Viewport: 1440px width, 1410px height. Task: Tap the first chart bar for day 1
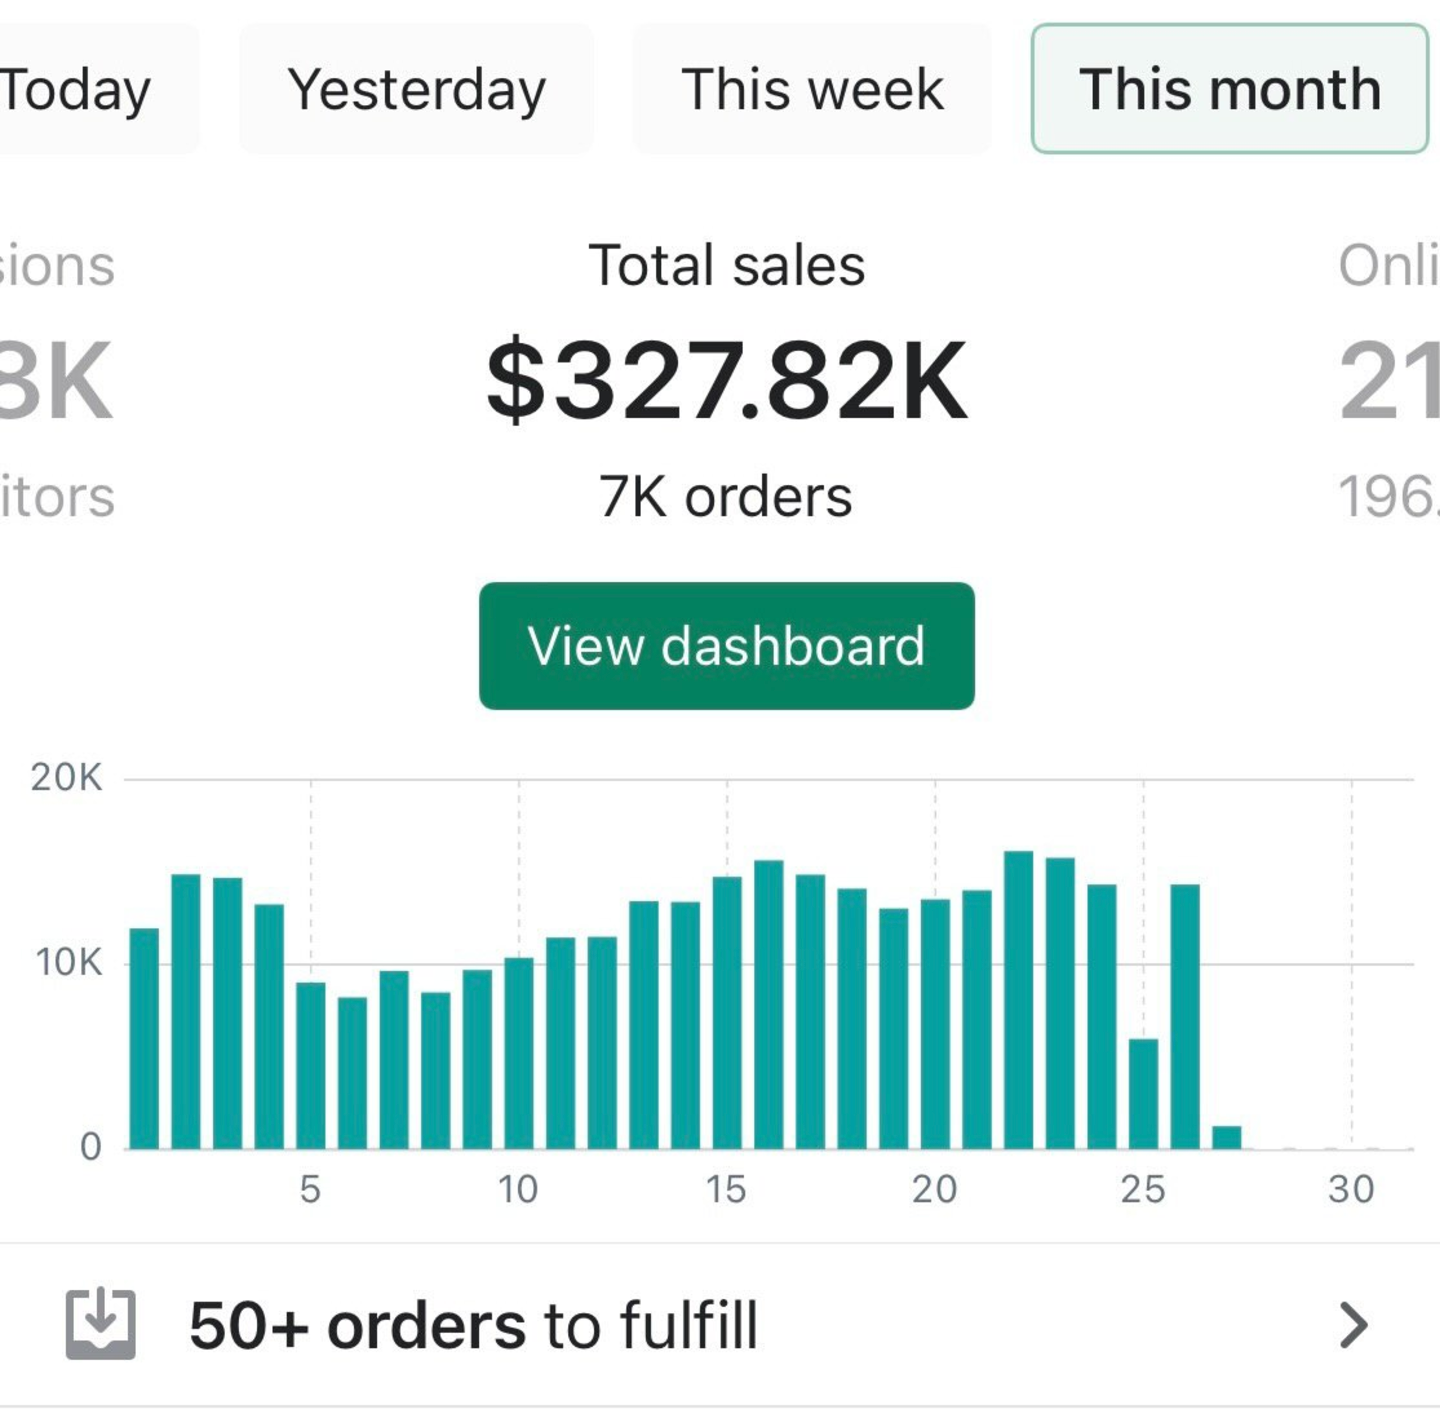144,1038
